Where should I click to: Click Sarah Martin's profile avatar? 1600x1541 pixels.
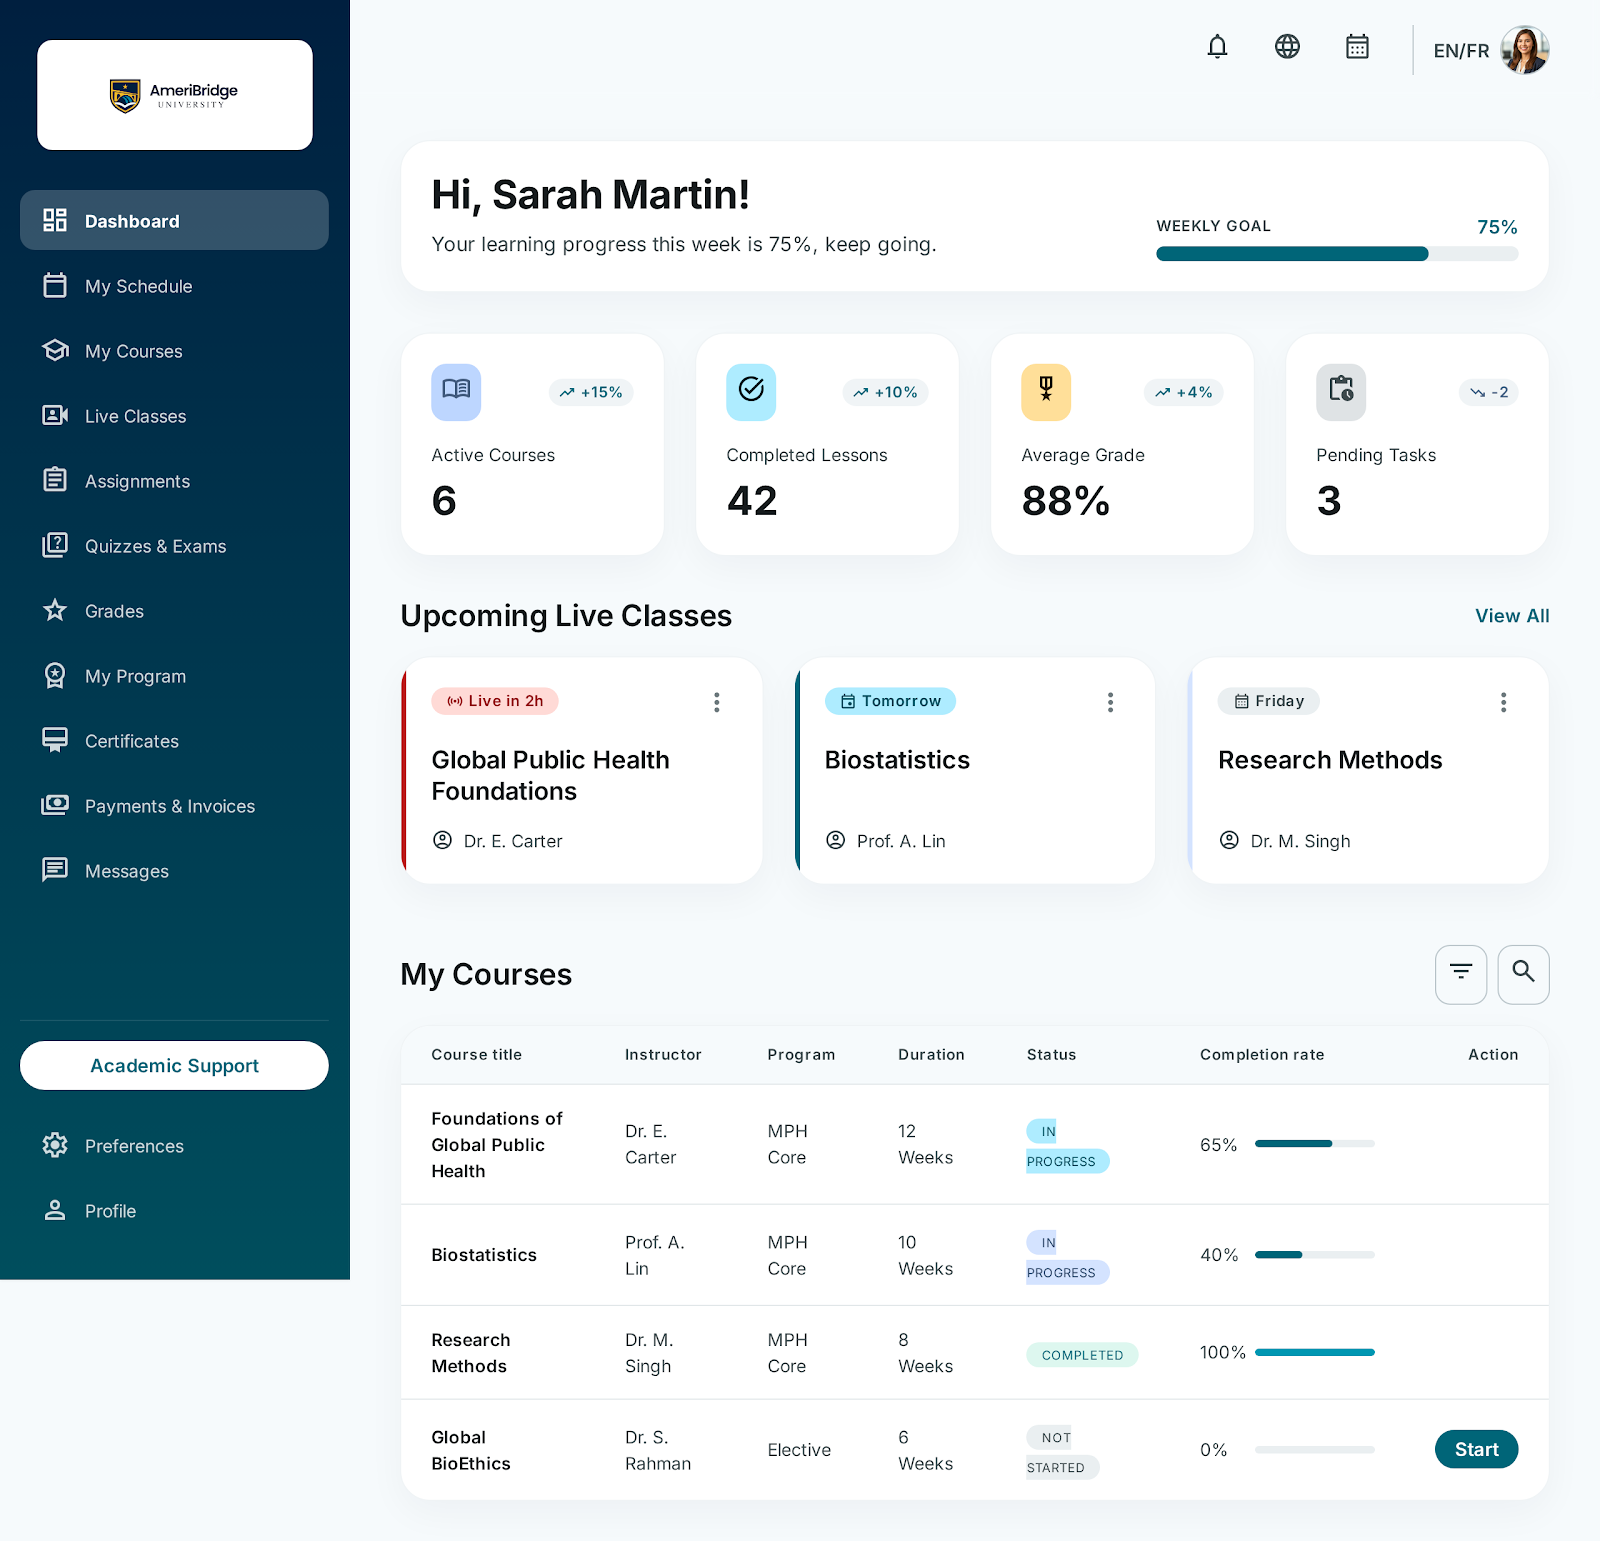[1525, 50]
